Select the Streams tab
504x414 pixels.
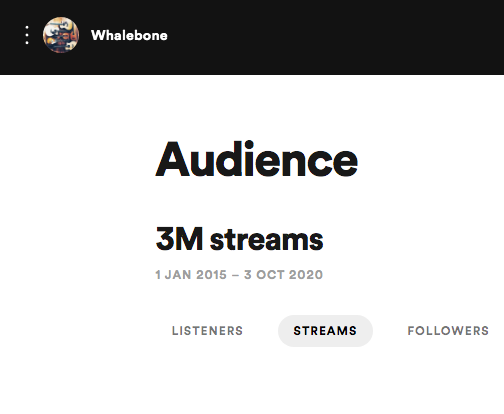(325, 331)
